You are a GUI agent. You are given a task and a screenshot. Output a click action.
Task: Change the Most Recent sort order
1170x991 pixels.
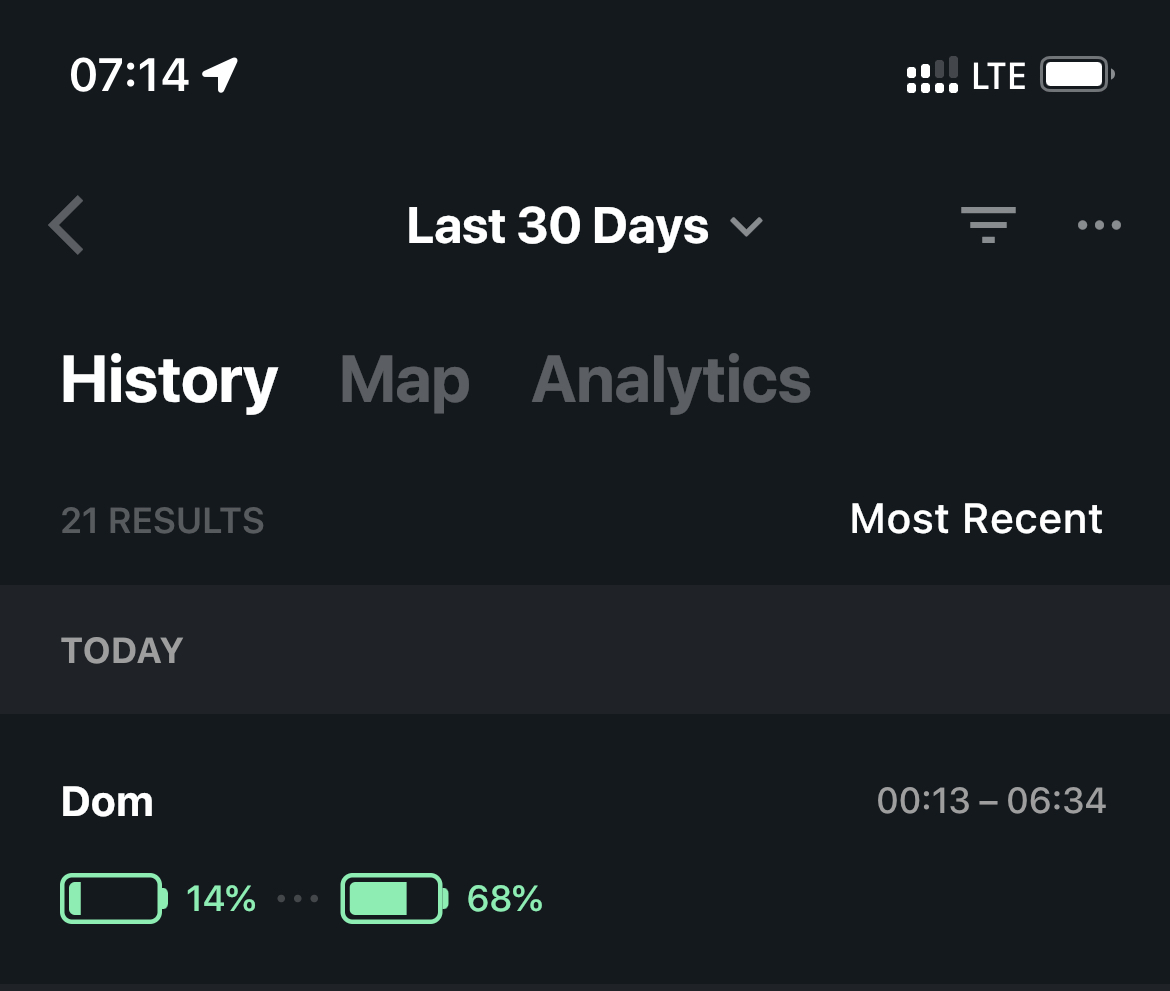[x=976, y=519]
